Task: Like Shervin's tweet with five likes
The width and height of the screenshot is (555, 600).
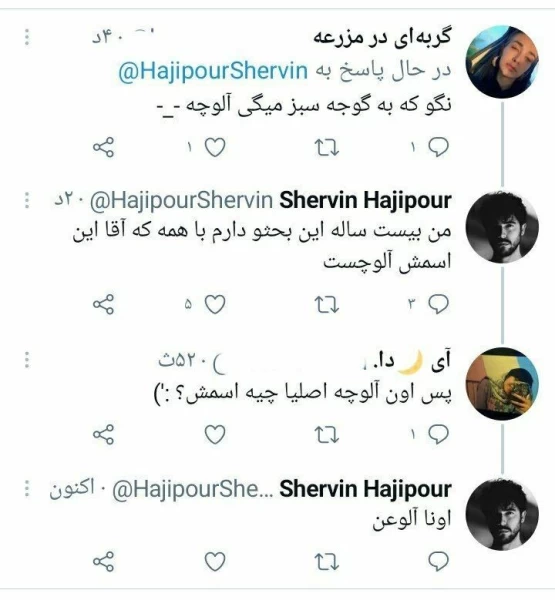Action: tap(215, 305)
